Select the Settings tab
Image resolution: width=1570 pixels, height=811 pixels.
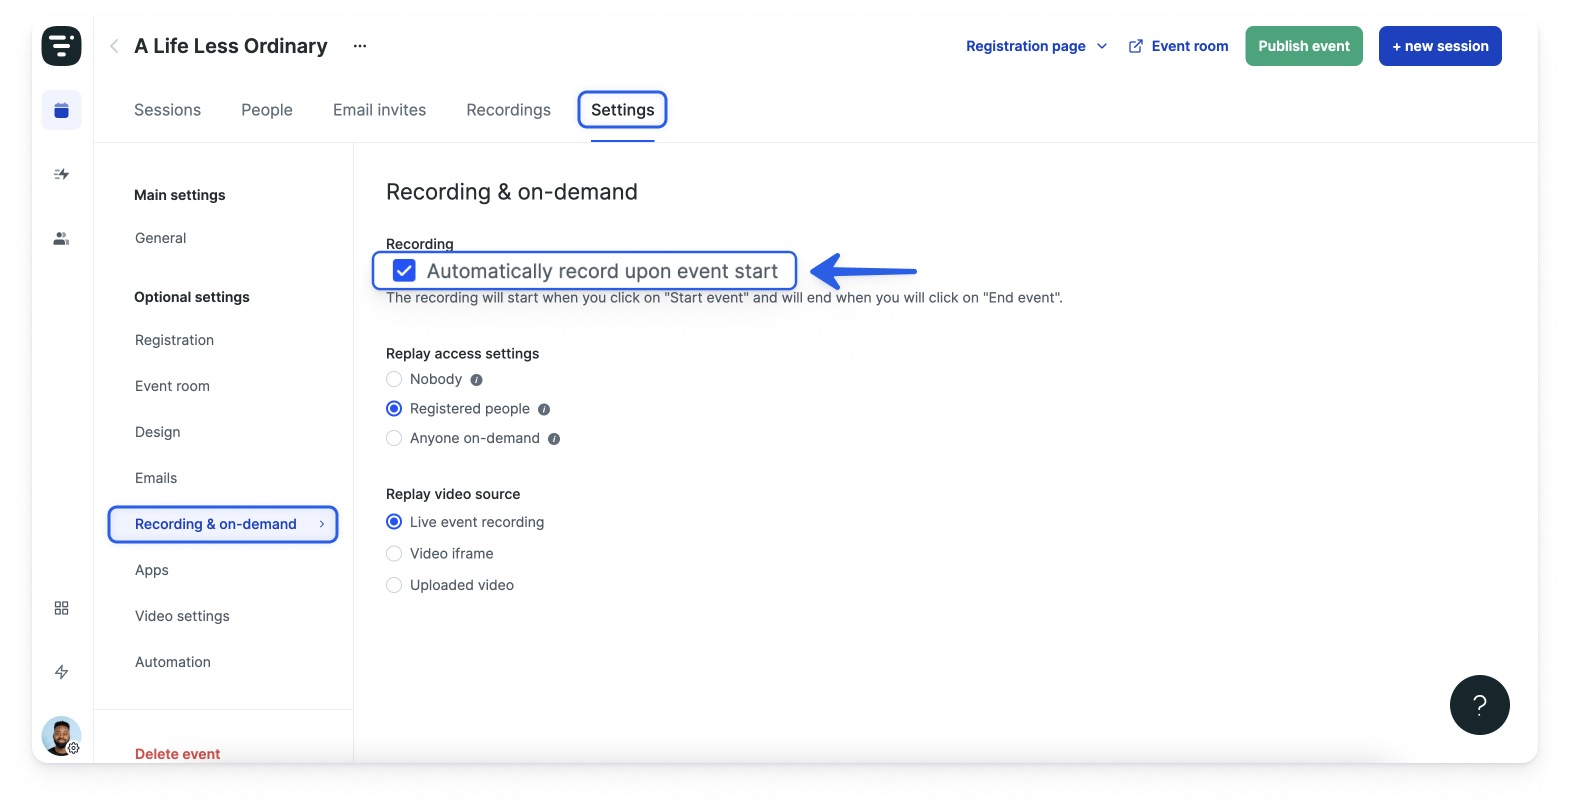[622, 110]
